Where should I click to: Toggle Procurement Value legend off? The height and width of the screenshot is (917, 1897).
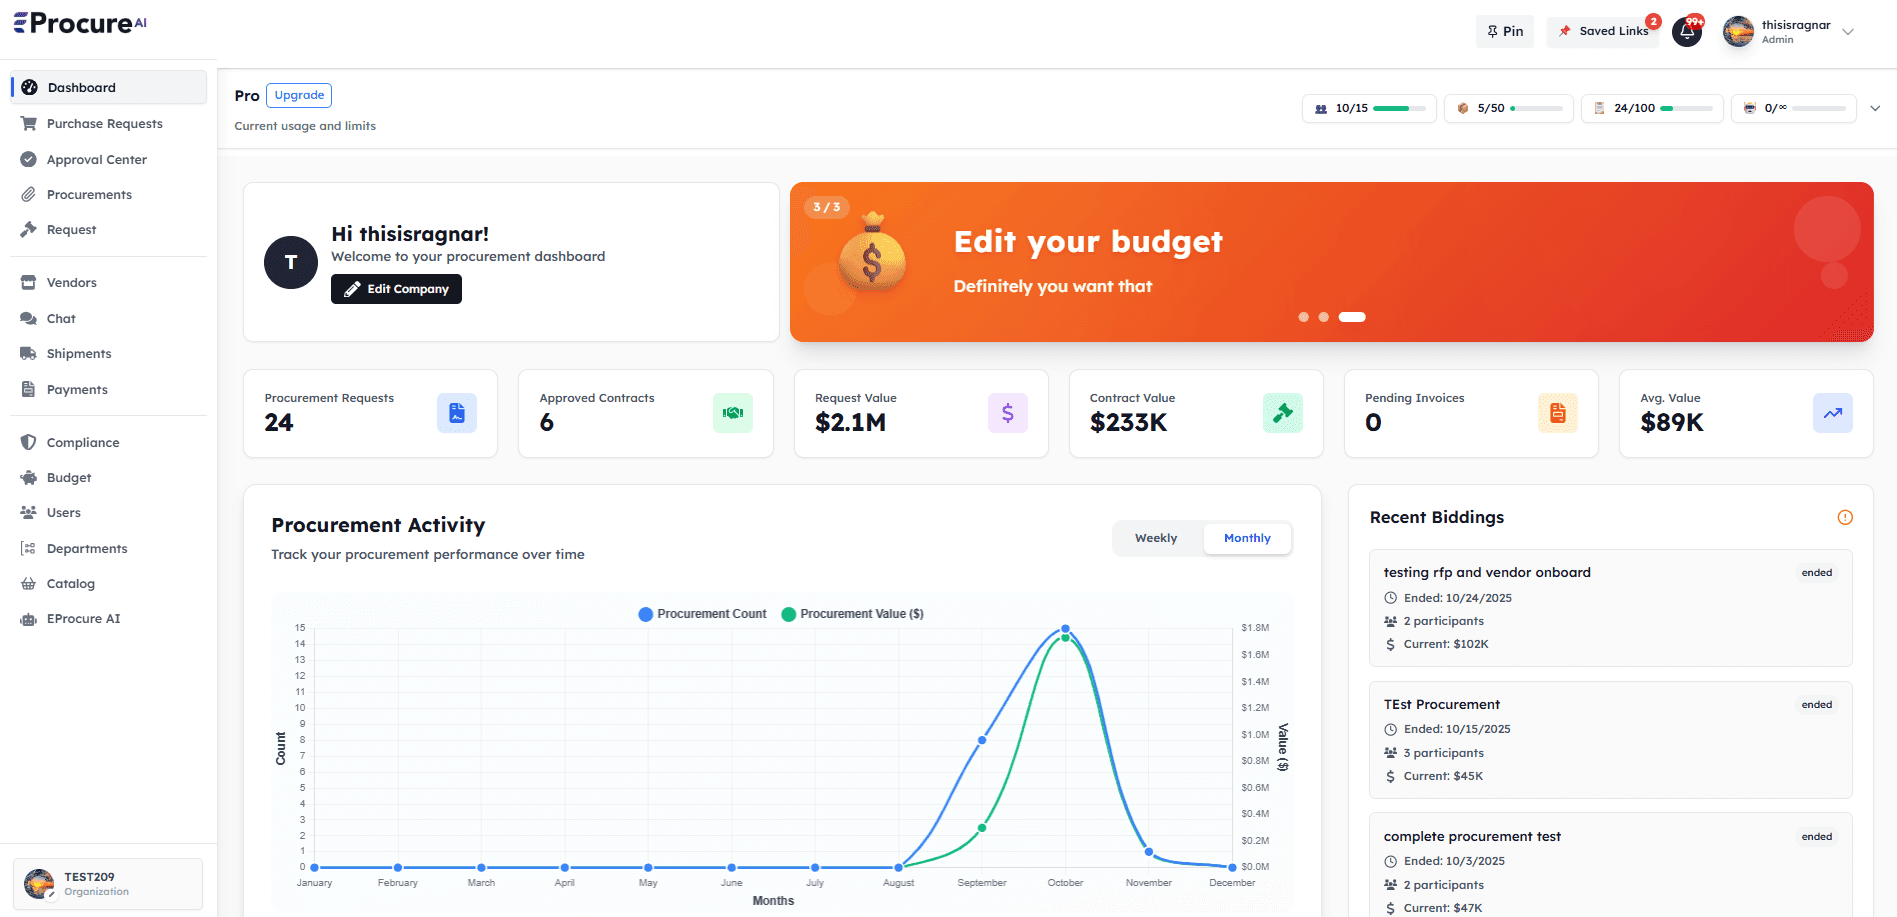point(853,613)
